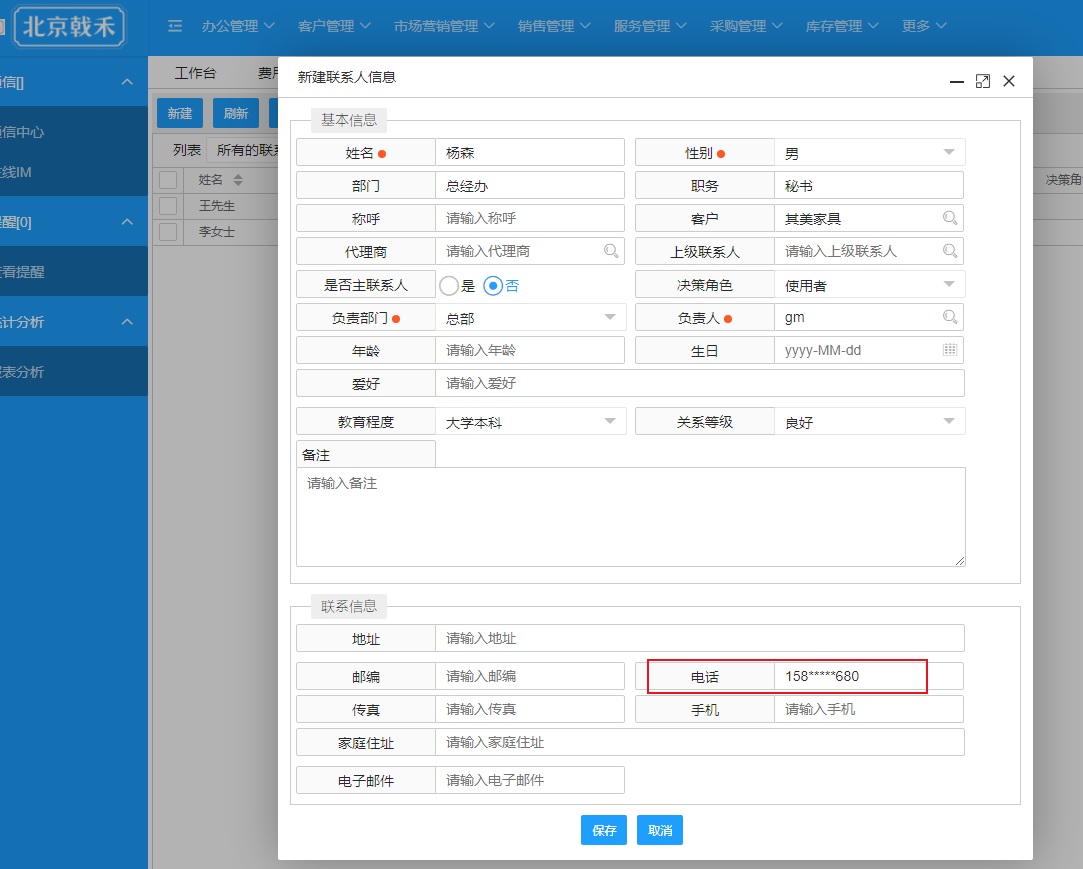Click the 备注 textarea
Image resolution: width=1083 pixels, height=869 pixels.
pos(631,517)
